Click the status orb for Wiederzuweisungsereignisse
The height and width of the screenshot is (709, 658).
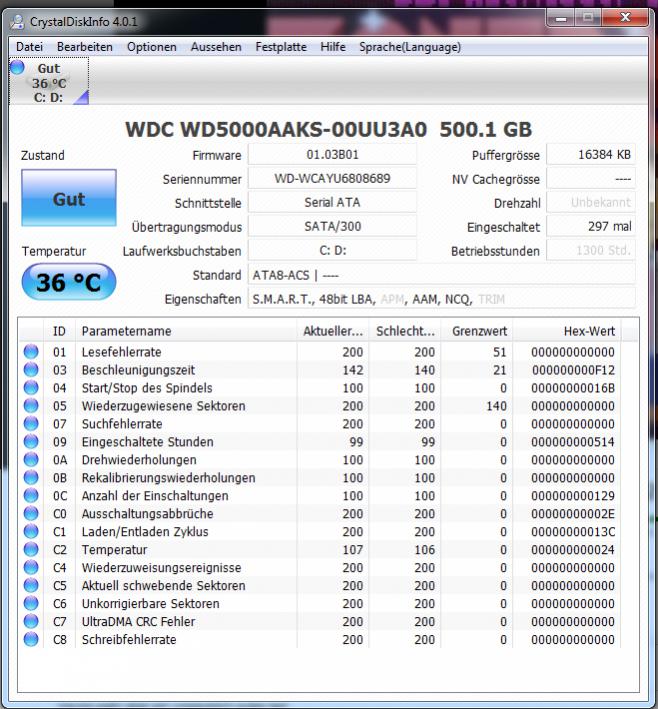click(31, 567)
